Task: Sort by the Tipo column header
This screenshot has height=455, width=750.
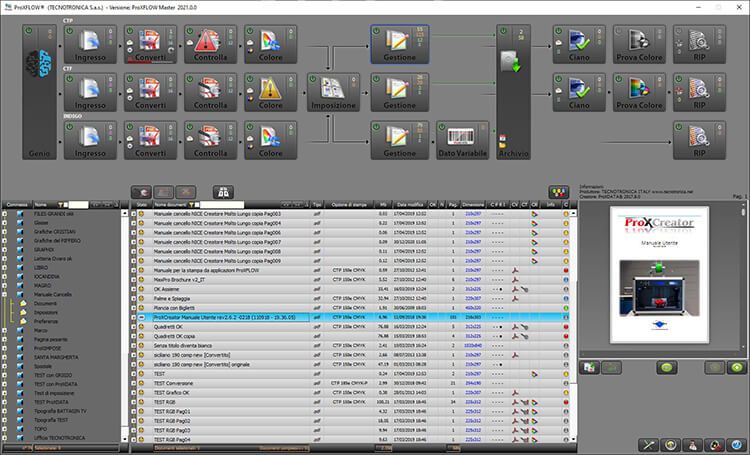Action: [x=317, y=205]
